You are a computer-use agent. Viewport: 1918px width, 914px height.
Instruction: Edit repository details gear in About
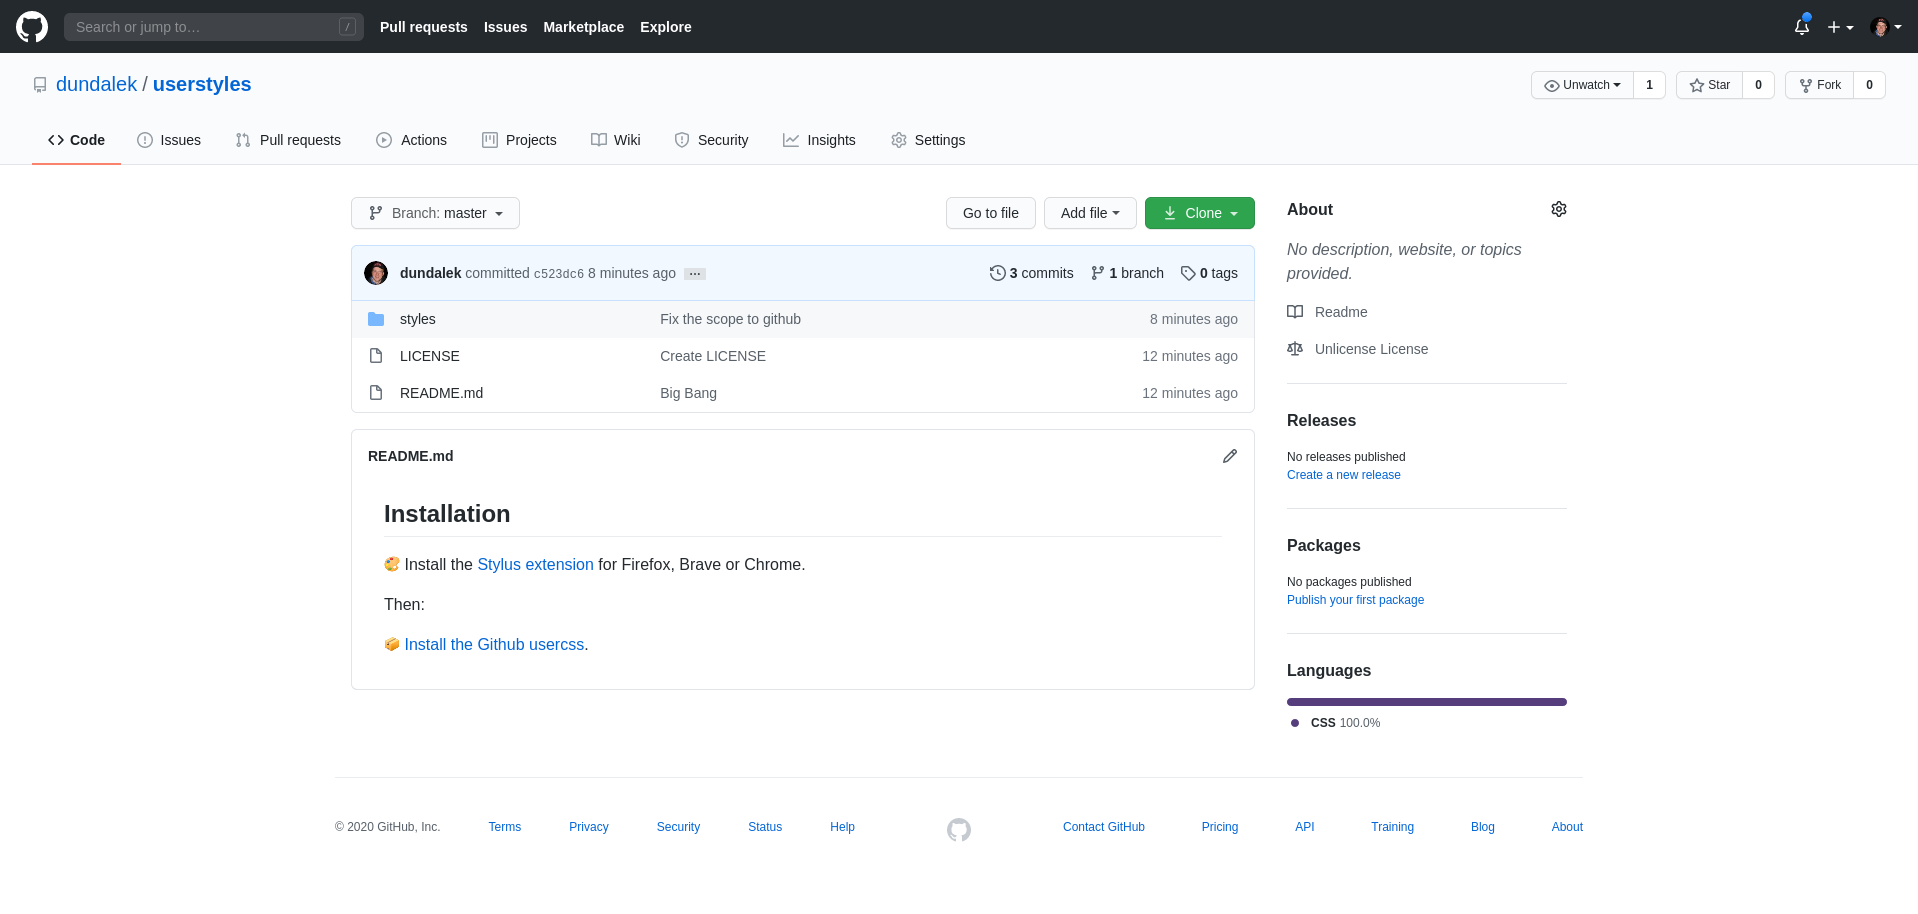[1559, 209]
